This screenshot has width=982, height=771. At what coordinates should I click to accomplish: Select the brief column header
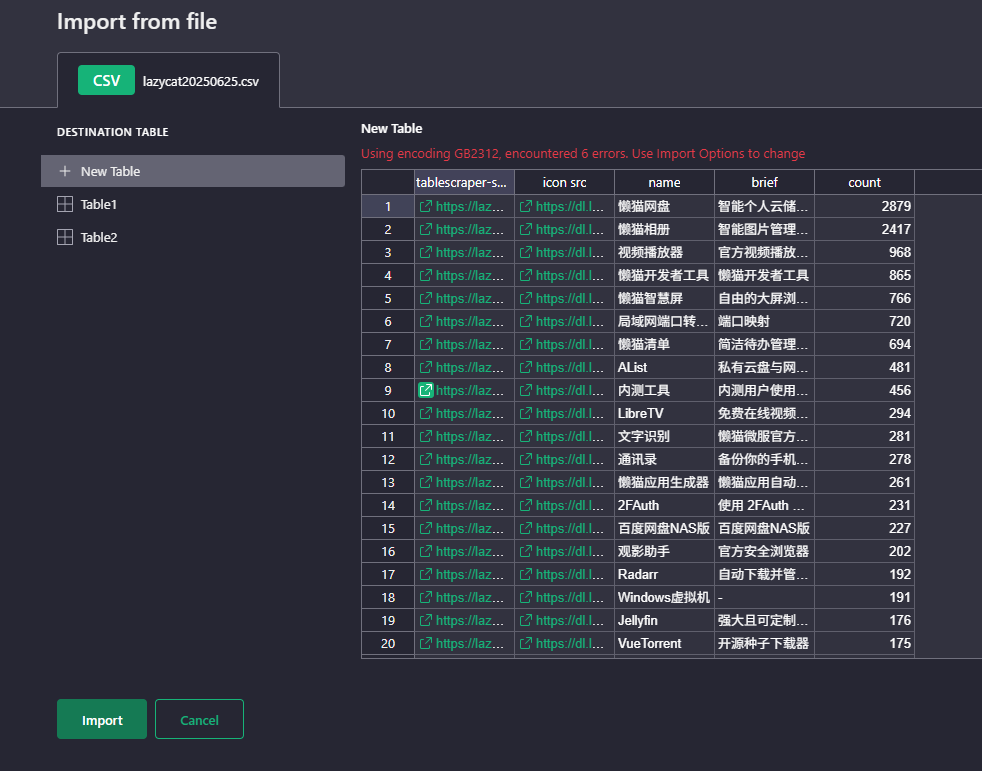tap(765, 182)
